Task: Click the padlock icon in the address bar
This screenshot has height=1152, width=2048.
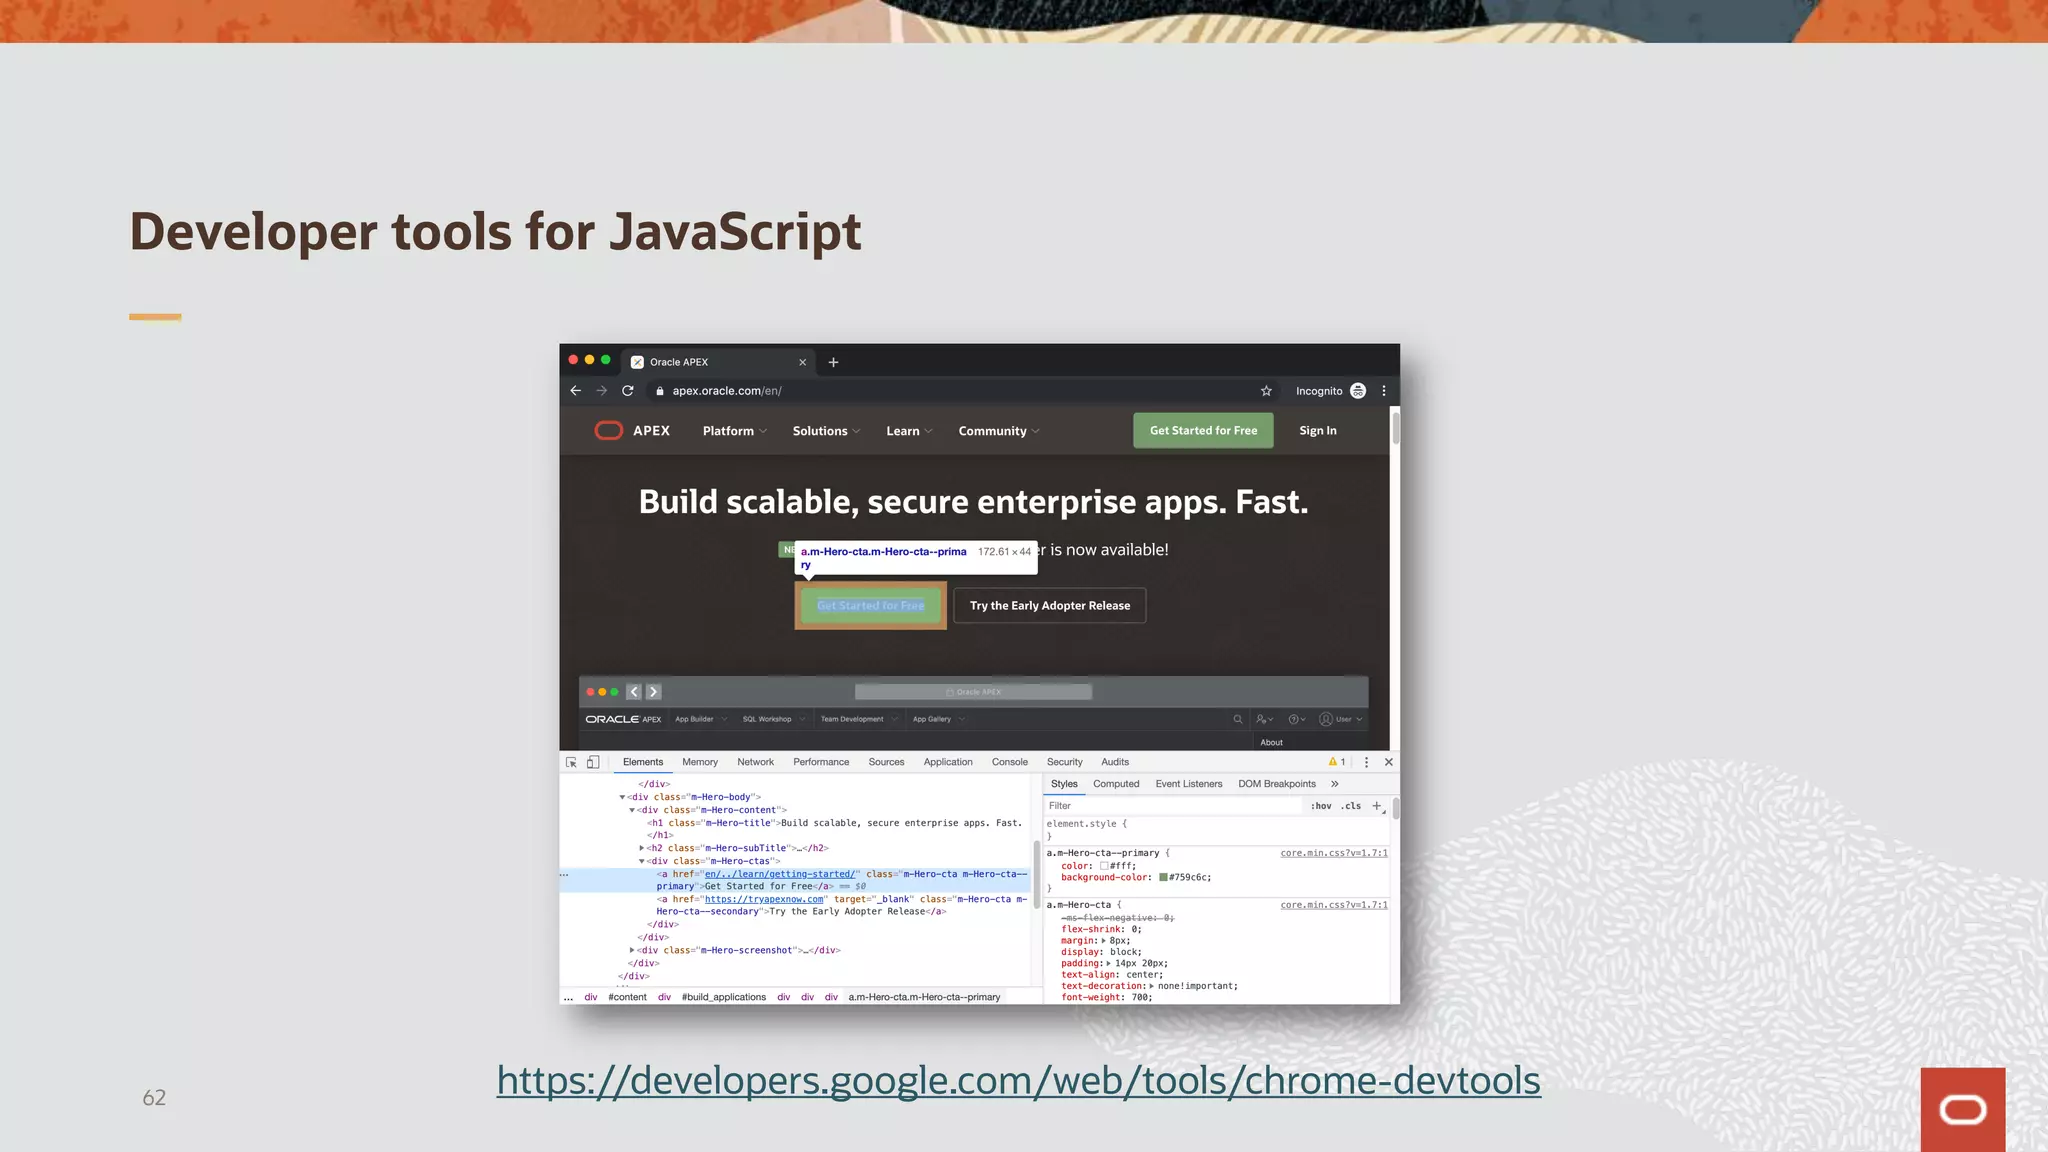Action: click(x=660, y=391)
